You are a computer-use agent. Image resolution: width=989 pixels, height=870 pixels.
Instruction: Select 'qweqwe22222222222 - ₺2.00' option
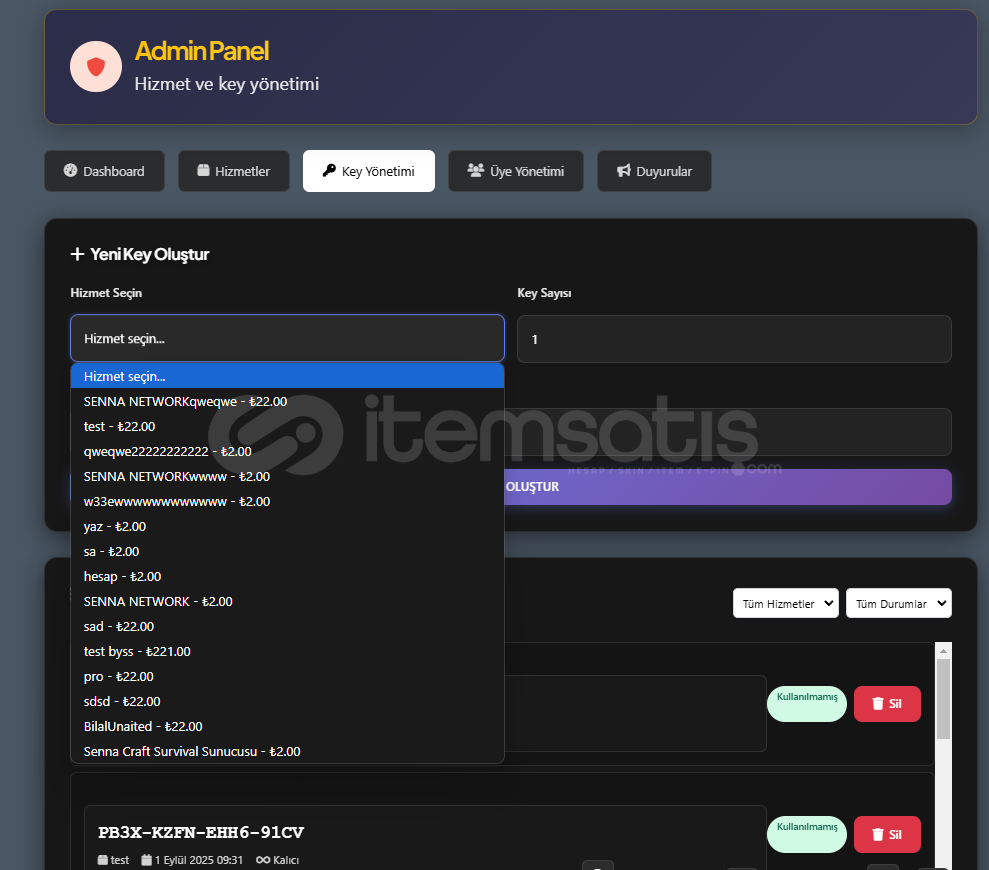[x=288, y=451]
